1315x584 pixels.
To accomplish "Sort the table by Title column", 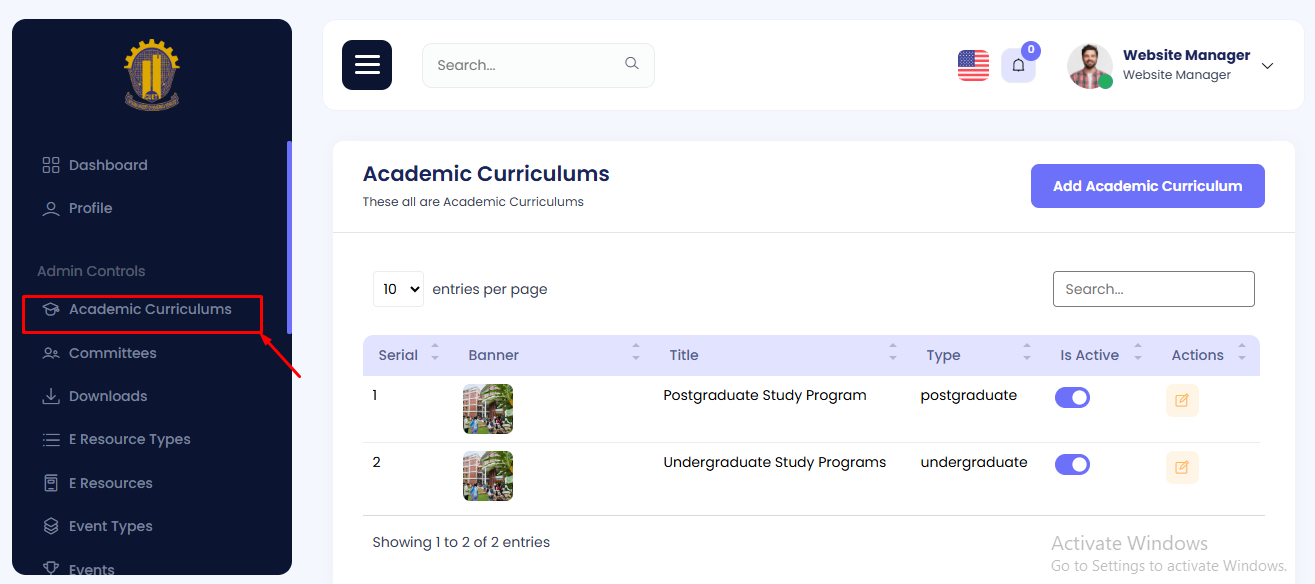I will [x=684, y=355].
